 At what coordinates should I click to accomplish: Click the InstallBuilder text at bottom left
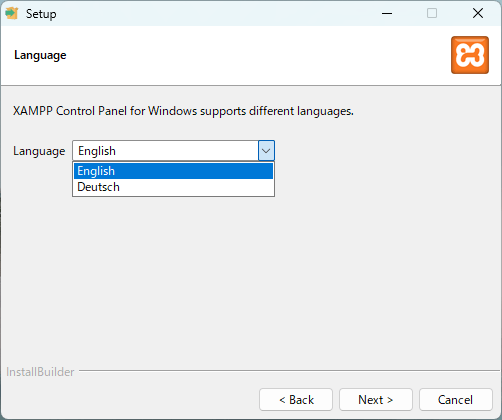(x=40, y=372)
